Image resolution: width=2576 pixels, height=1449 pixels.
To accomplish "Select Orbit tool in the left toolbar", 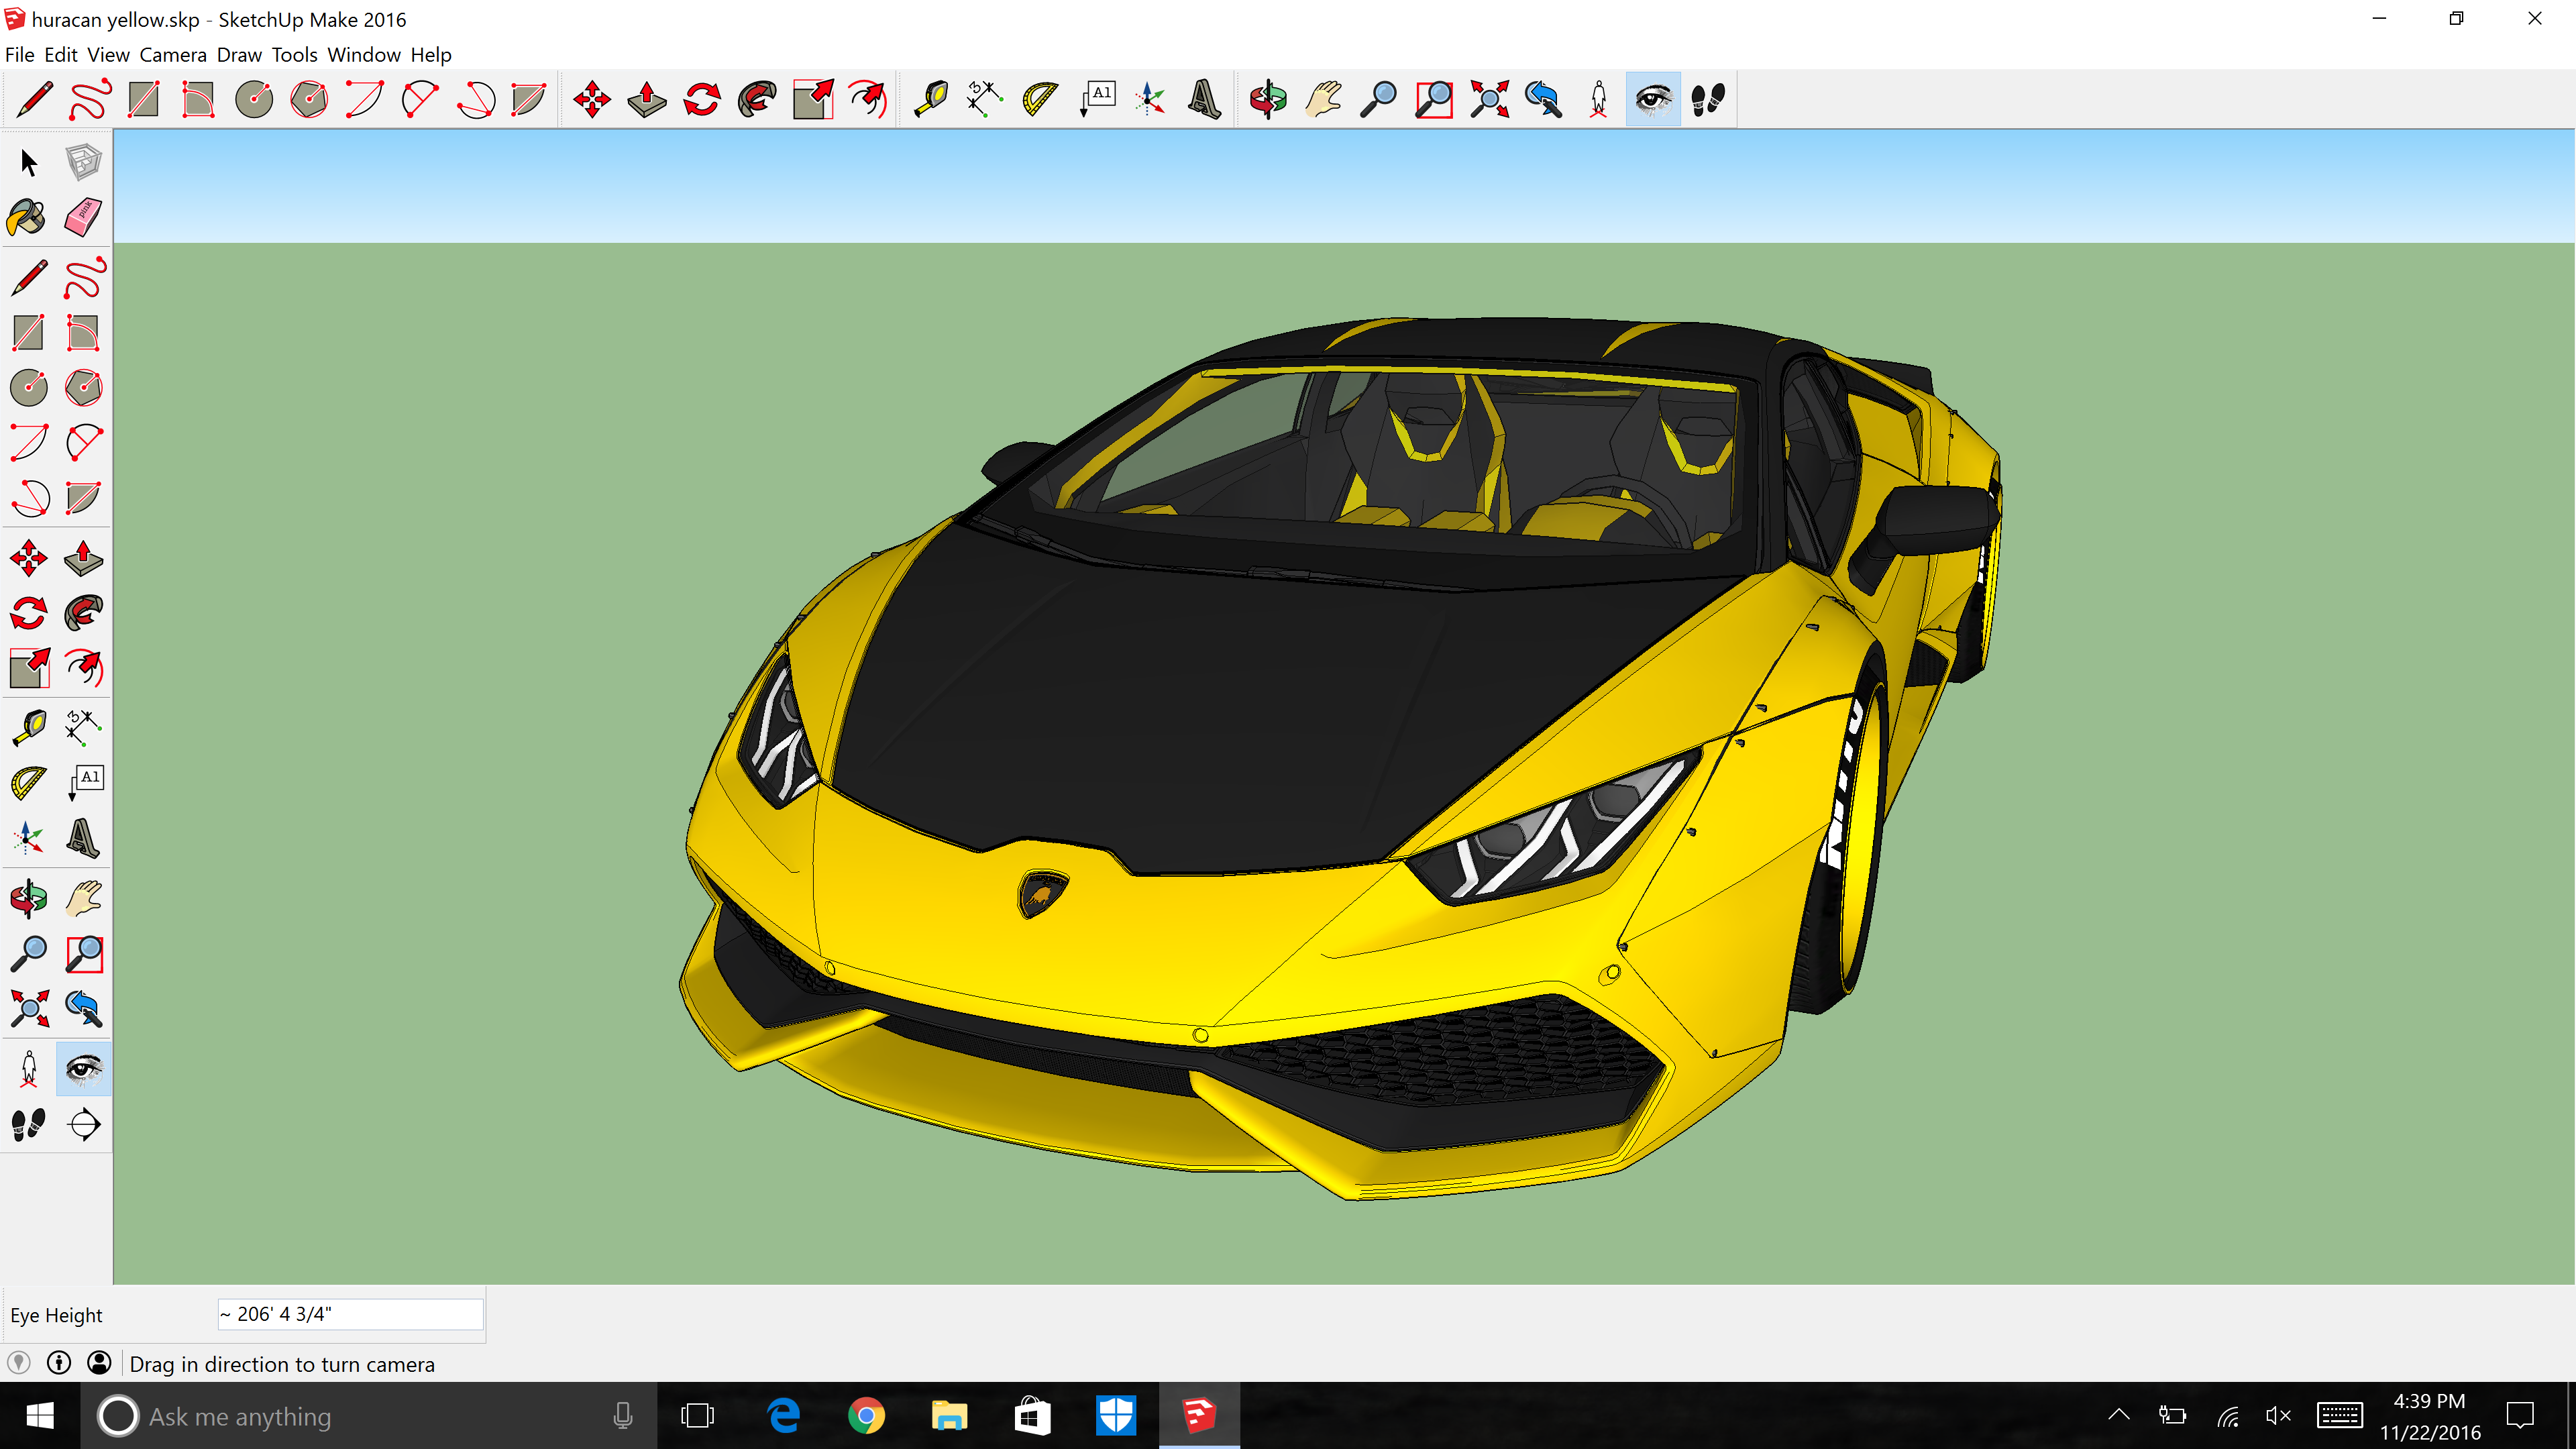I will pyautogui.click(x=28, y=899).
